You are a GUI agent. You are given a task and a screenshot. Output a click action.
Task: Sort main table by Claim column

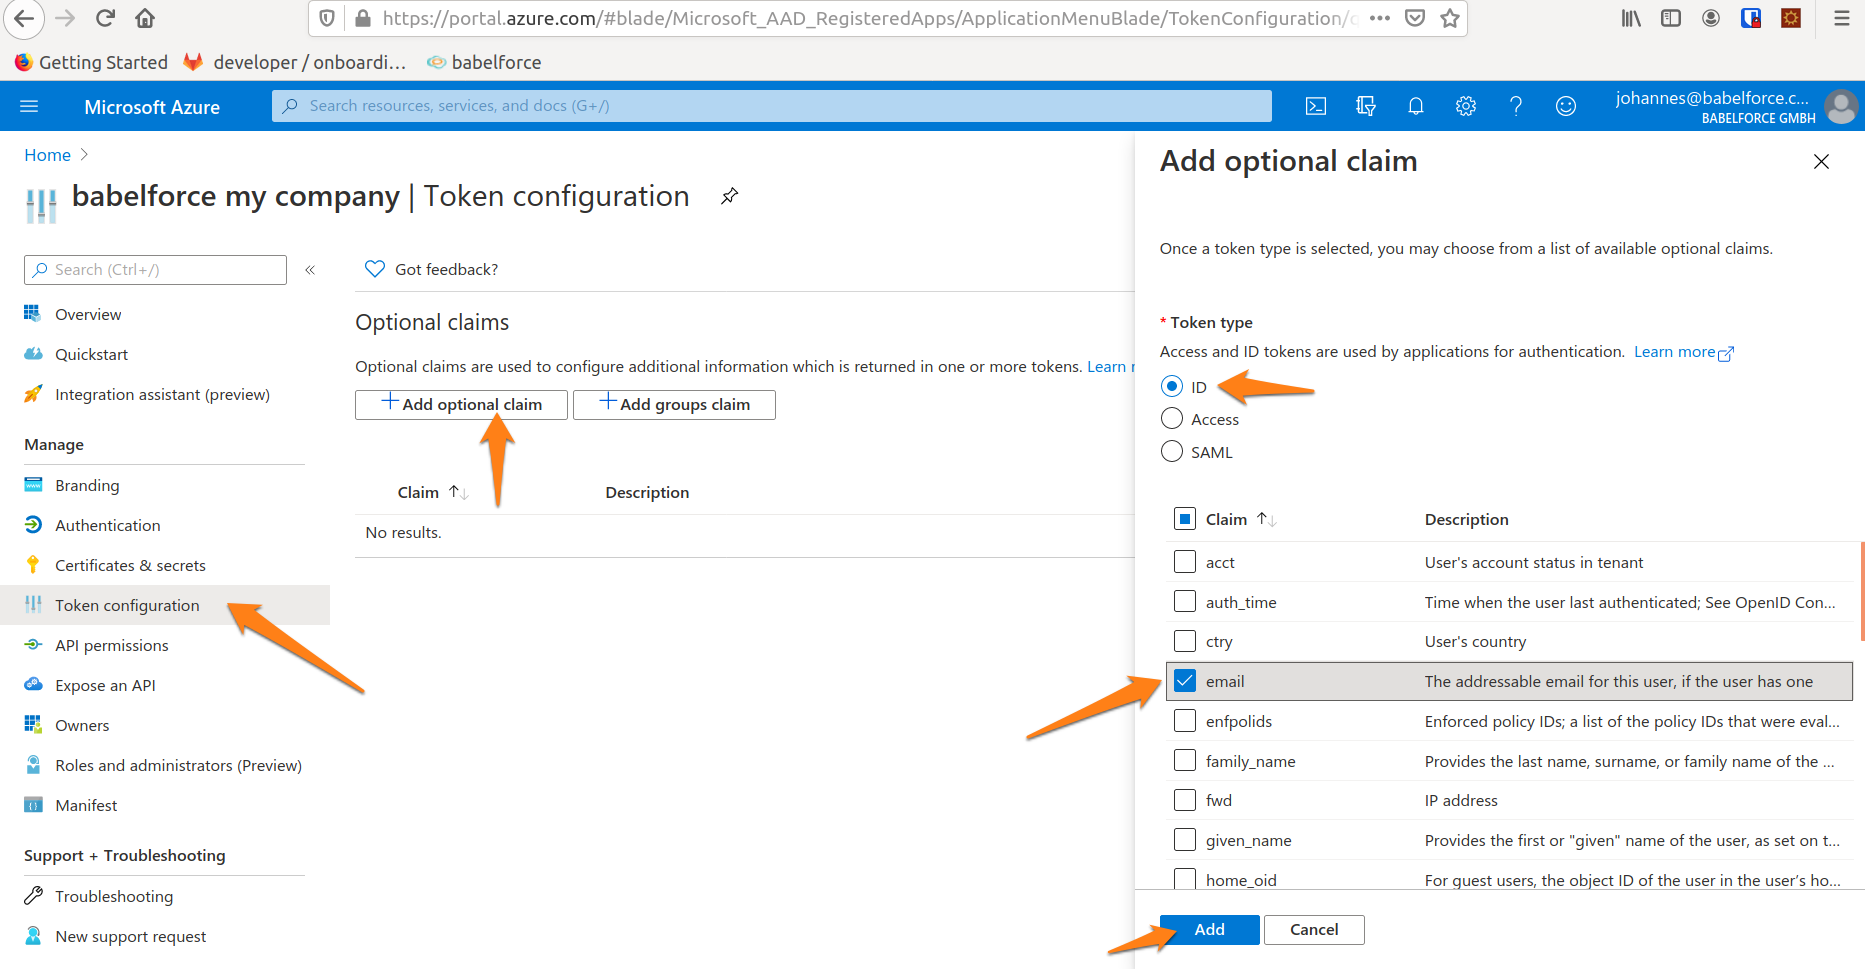click(432, 492)
